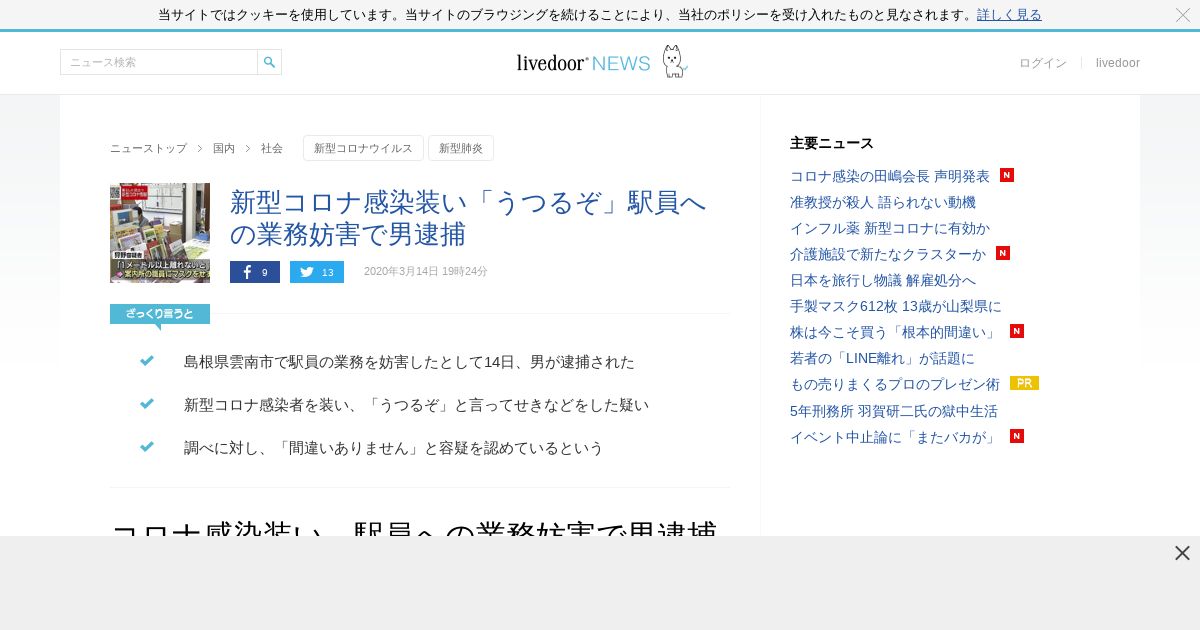Click the search magnifier icon
1200x630 pixels.
pos(269,62)
